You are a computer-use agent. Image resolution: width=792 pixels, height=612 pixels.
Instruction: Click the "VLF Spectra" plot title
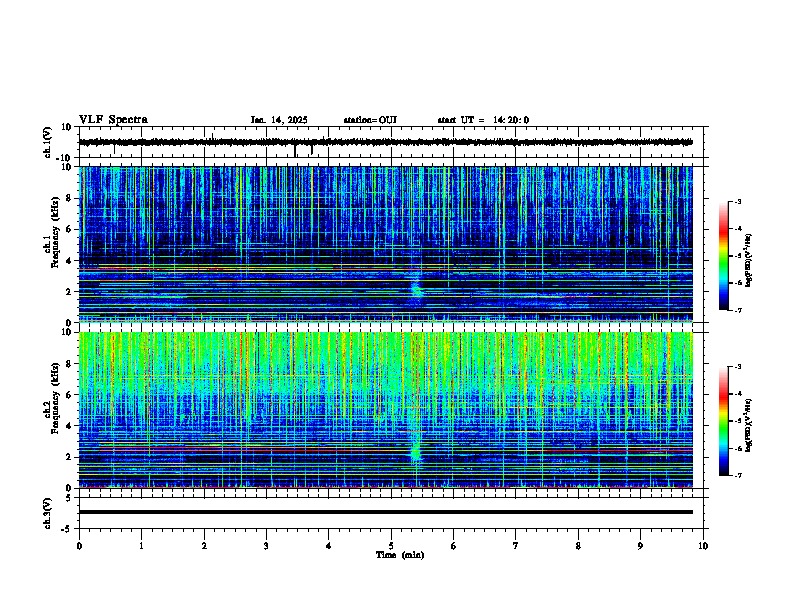pos(113,120)
